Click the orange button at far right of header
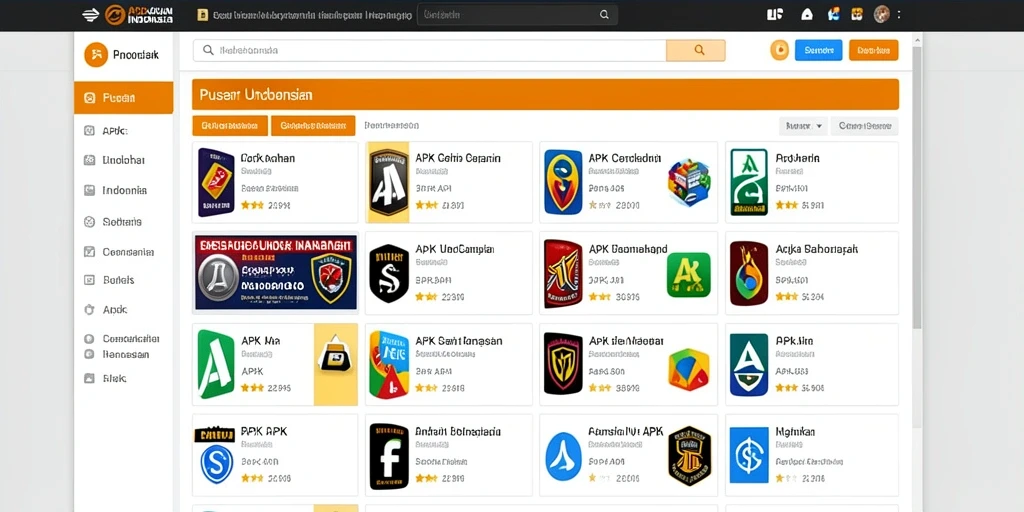Viewport: 1024px width, 512px height. [x=873, y=50]
